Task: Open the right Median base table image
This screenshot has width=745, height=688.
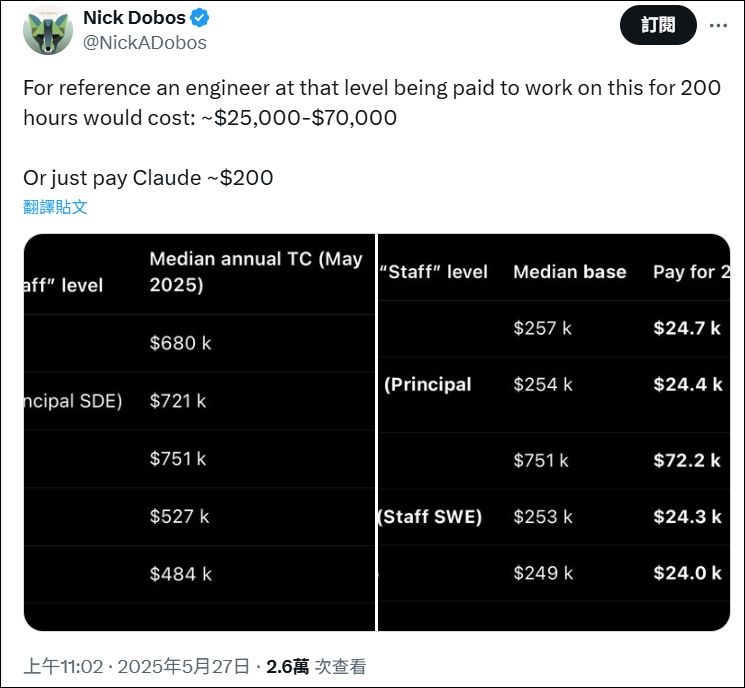Action: click(554, 432)
